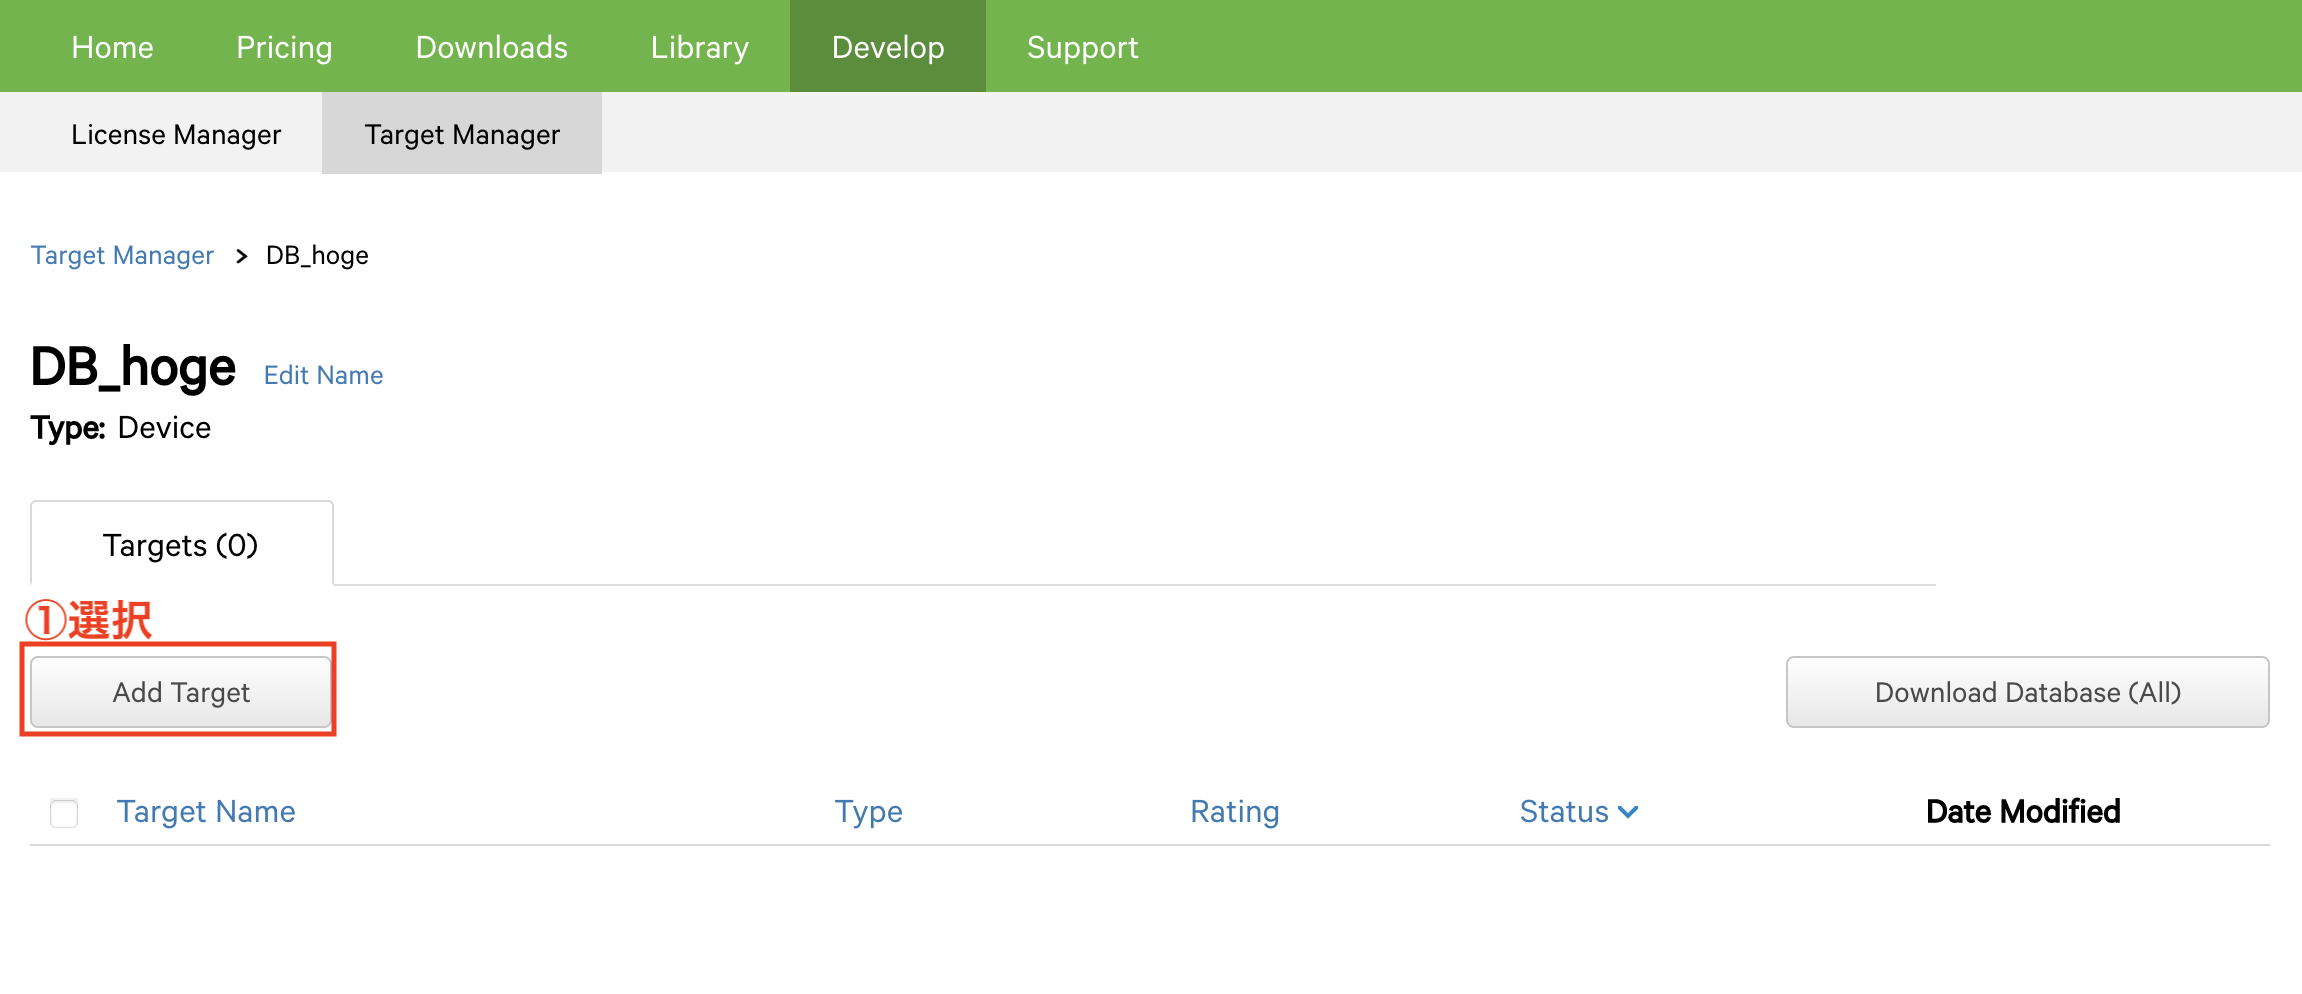The image size is (2302, 994).
Task: Click Download Database (All) button
Action: coord(2027,692)
